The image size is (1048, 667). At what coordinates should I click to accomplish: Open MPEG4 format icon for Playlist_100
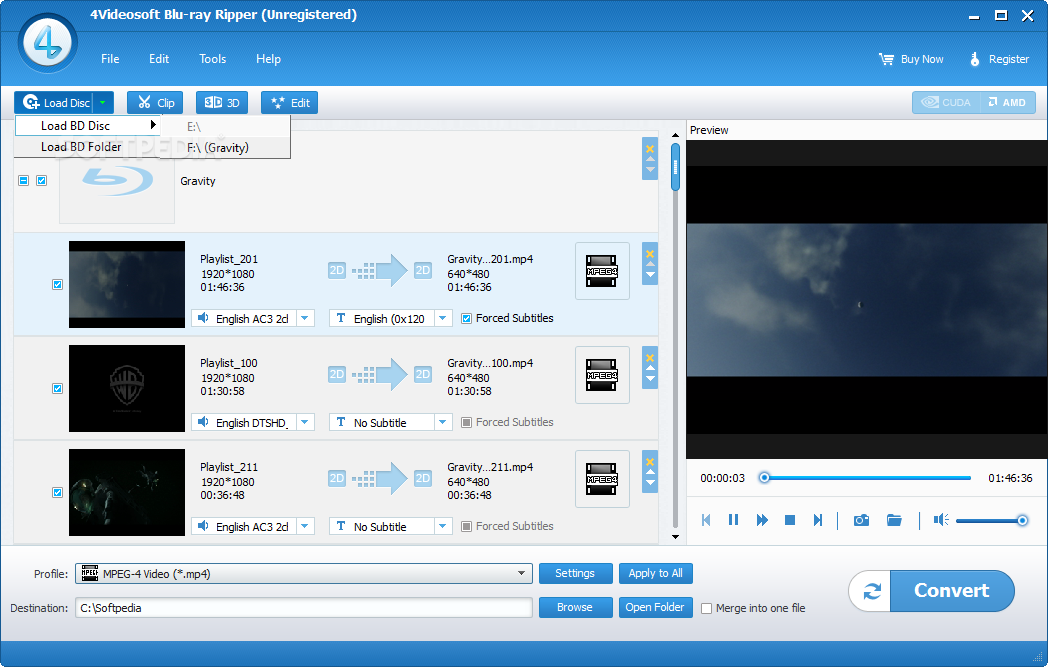click(602, 375)
